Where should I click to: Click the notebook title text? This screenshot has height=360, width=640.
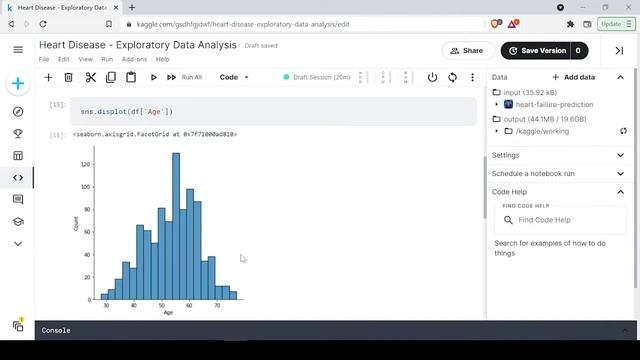tap(138, 45)
